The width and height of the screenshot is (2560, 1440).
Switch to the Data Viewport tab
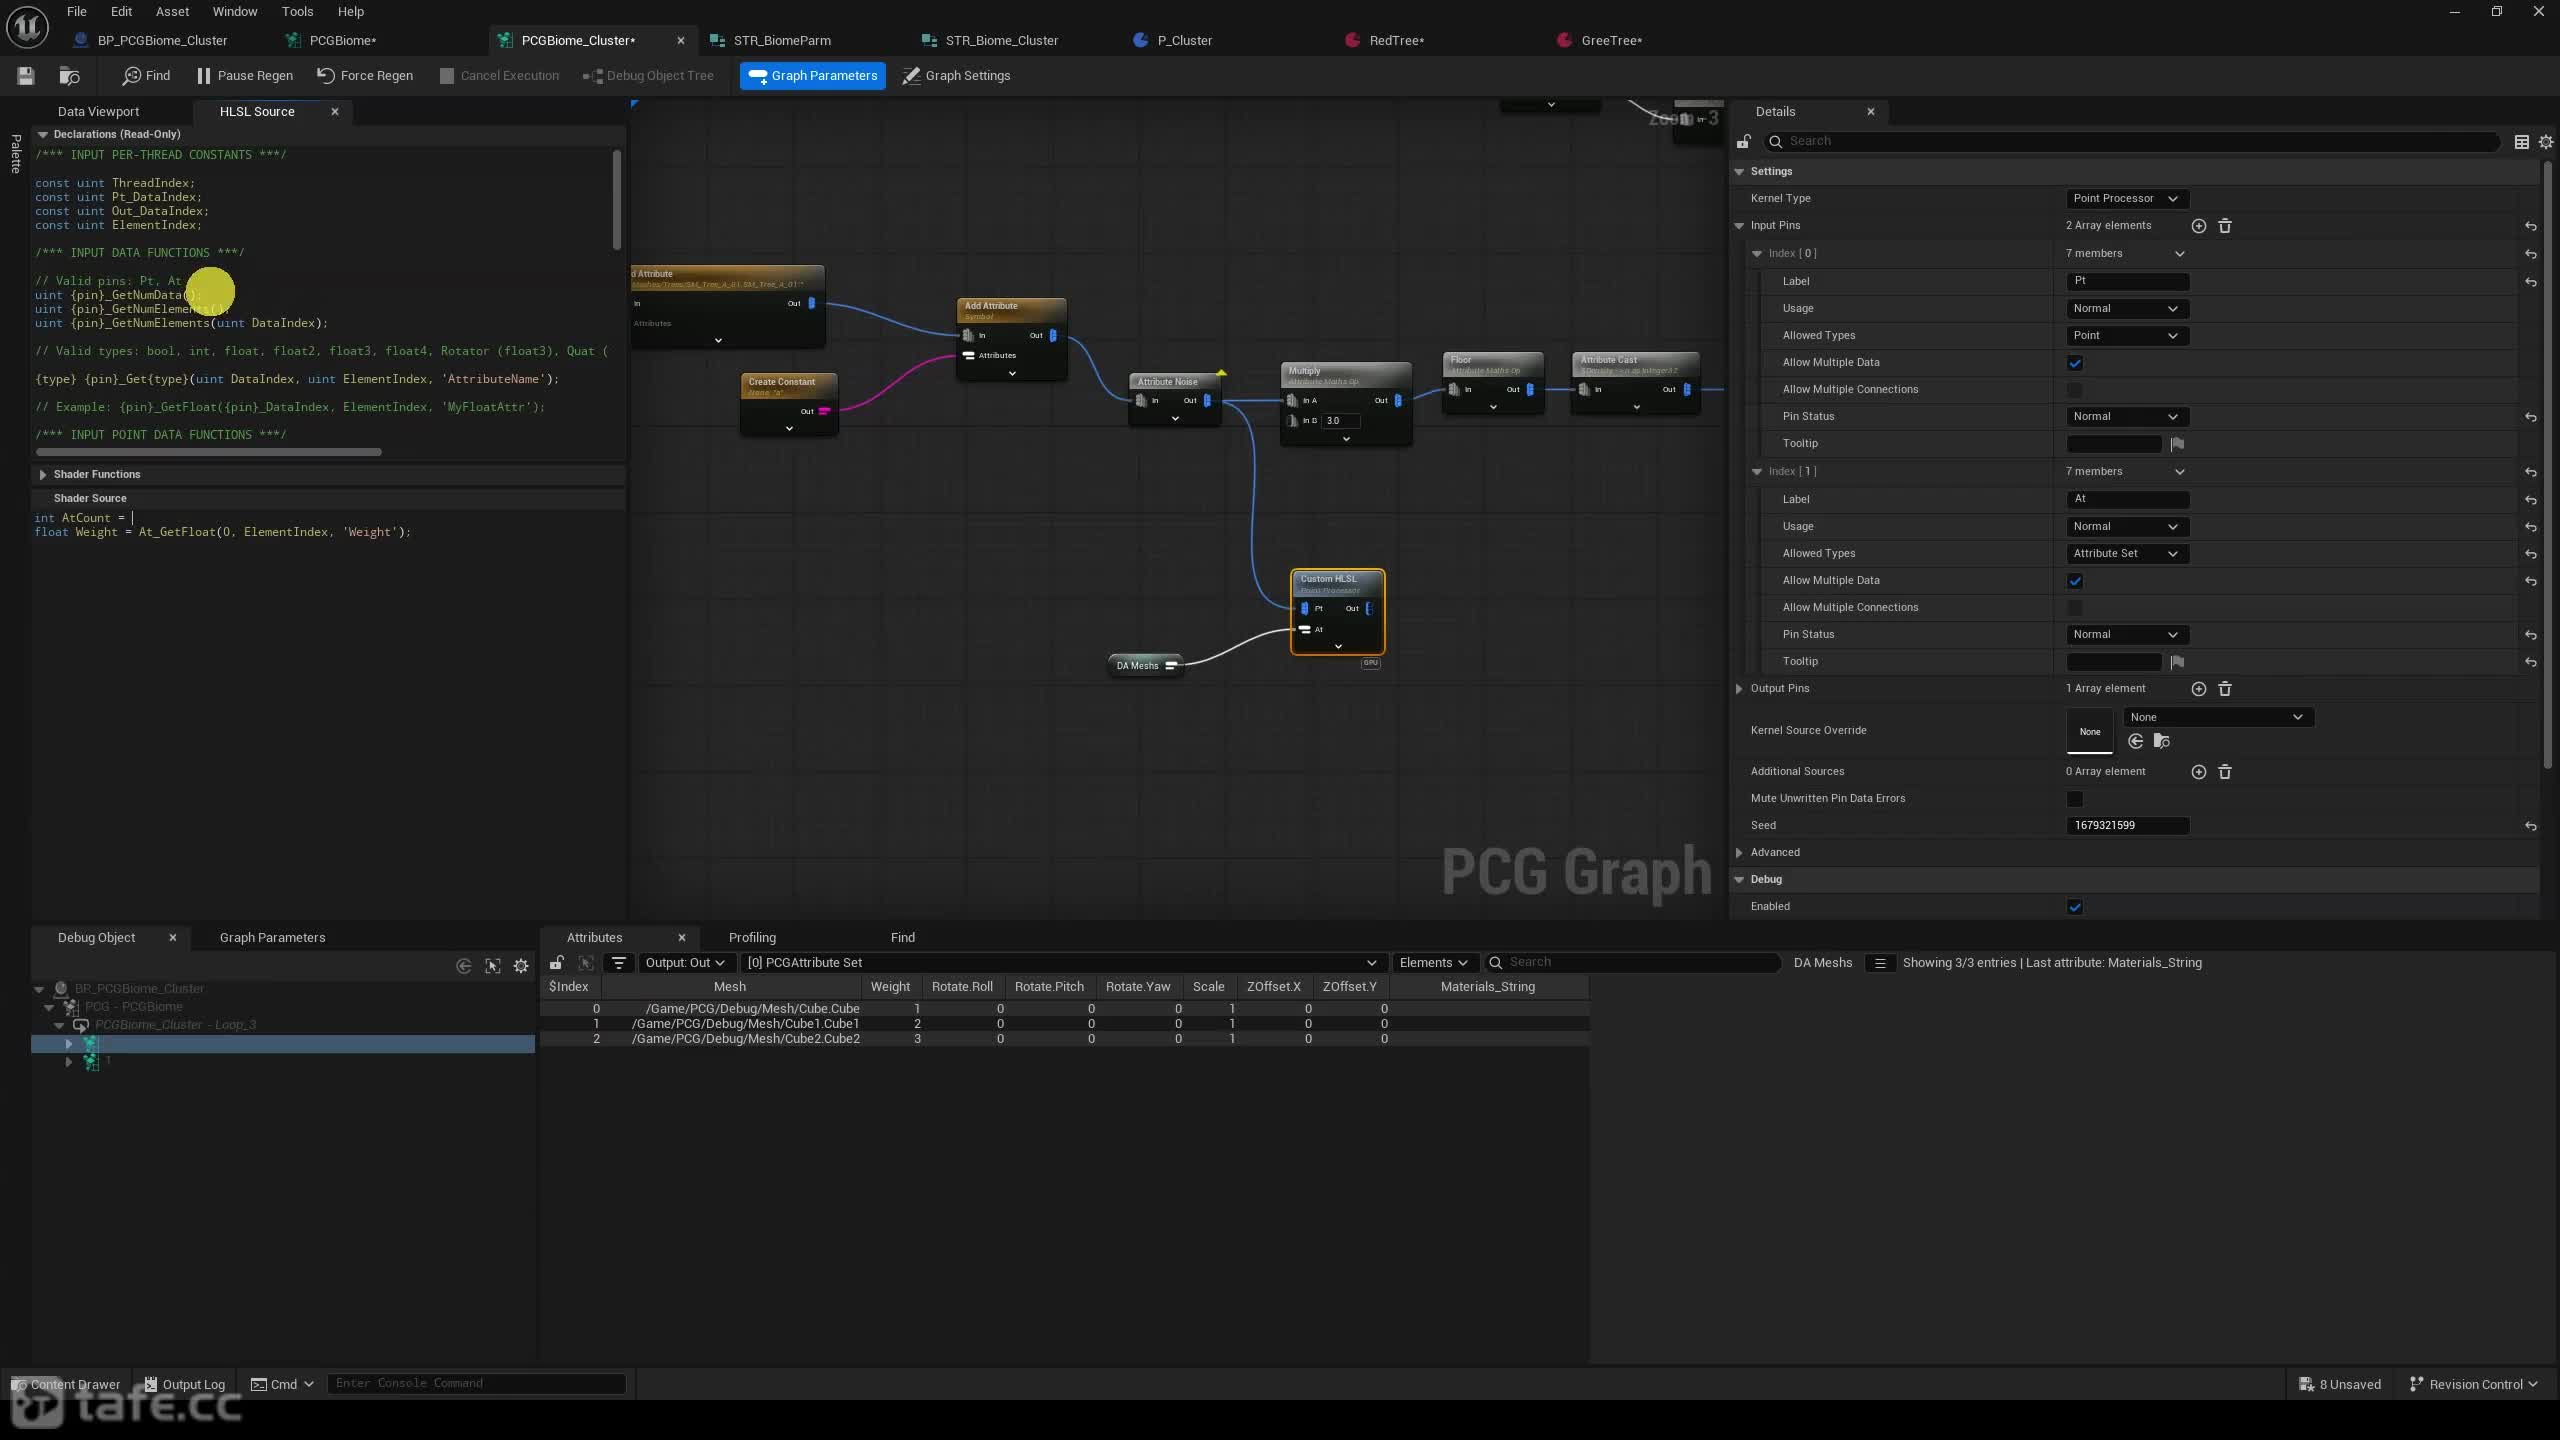[x=98, y=112]
